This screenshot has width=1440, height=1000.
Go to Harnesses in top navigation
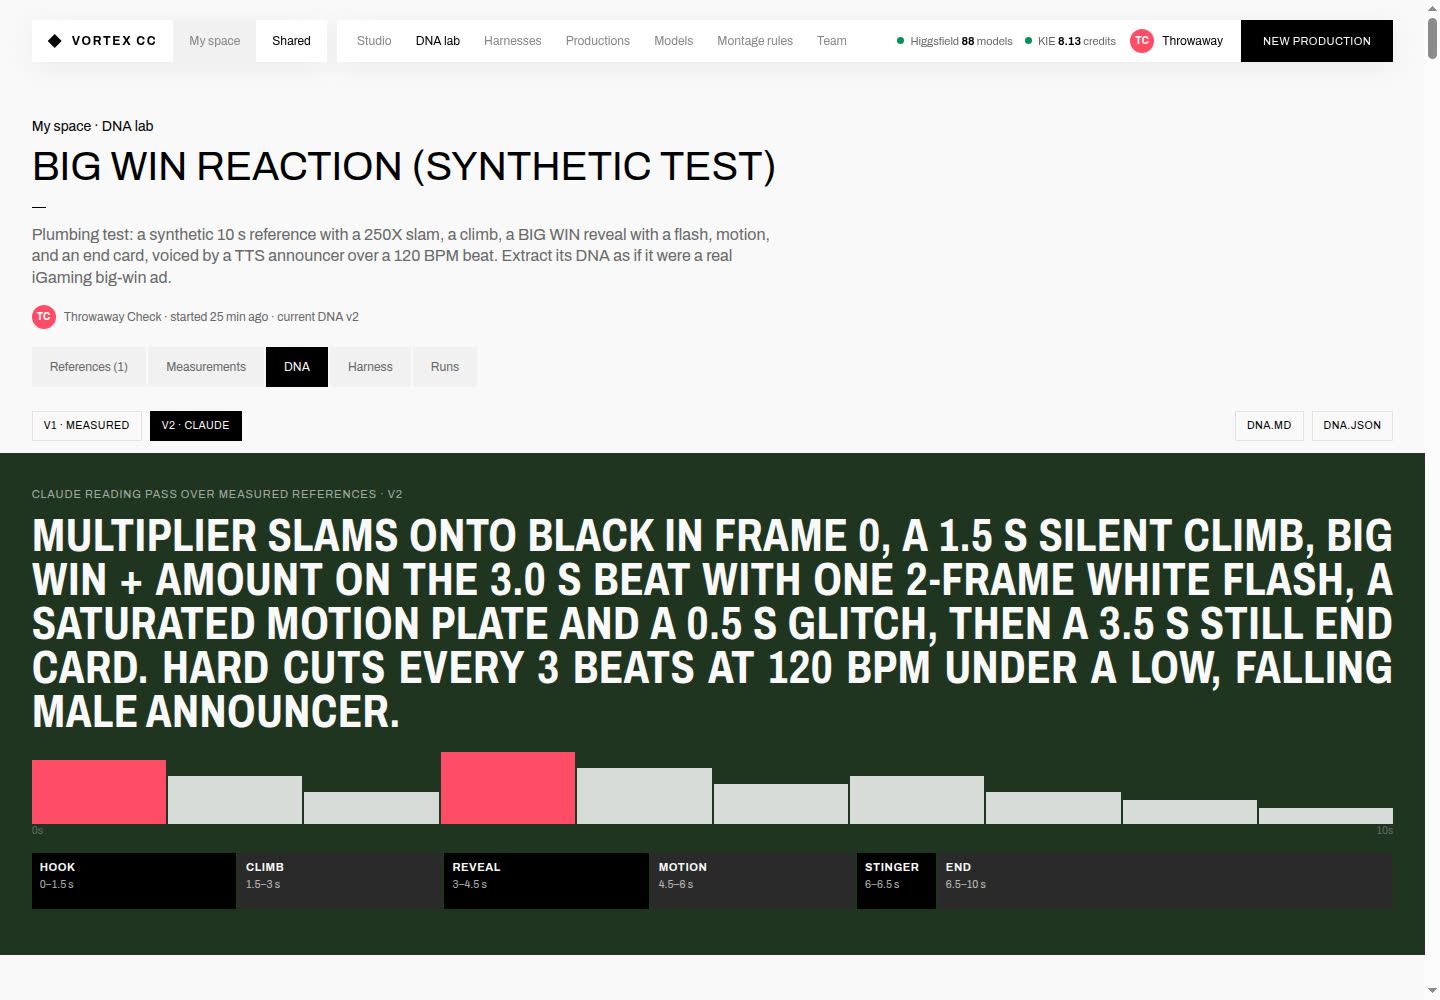coord(513,41)
